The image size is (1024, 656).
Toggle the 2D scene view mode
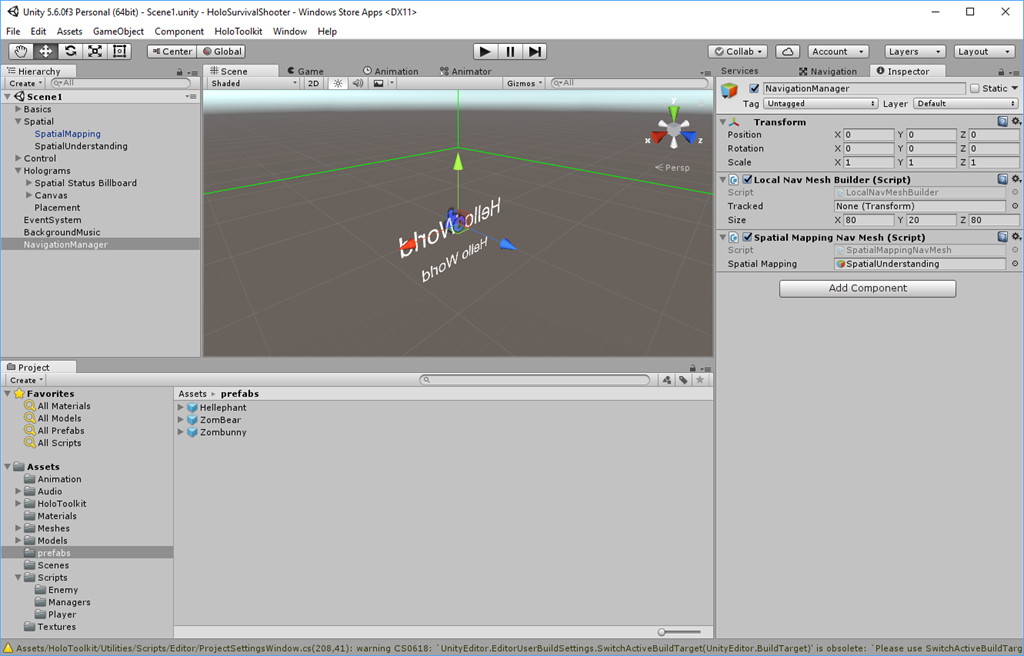[313, 83]
